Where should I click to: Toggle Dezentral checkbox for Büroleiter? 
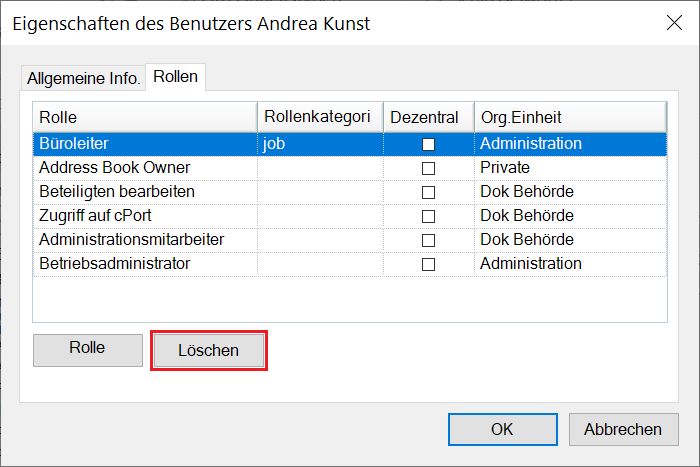pyautogui.click(x=428, y=144)
